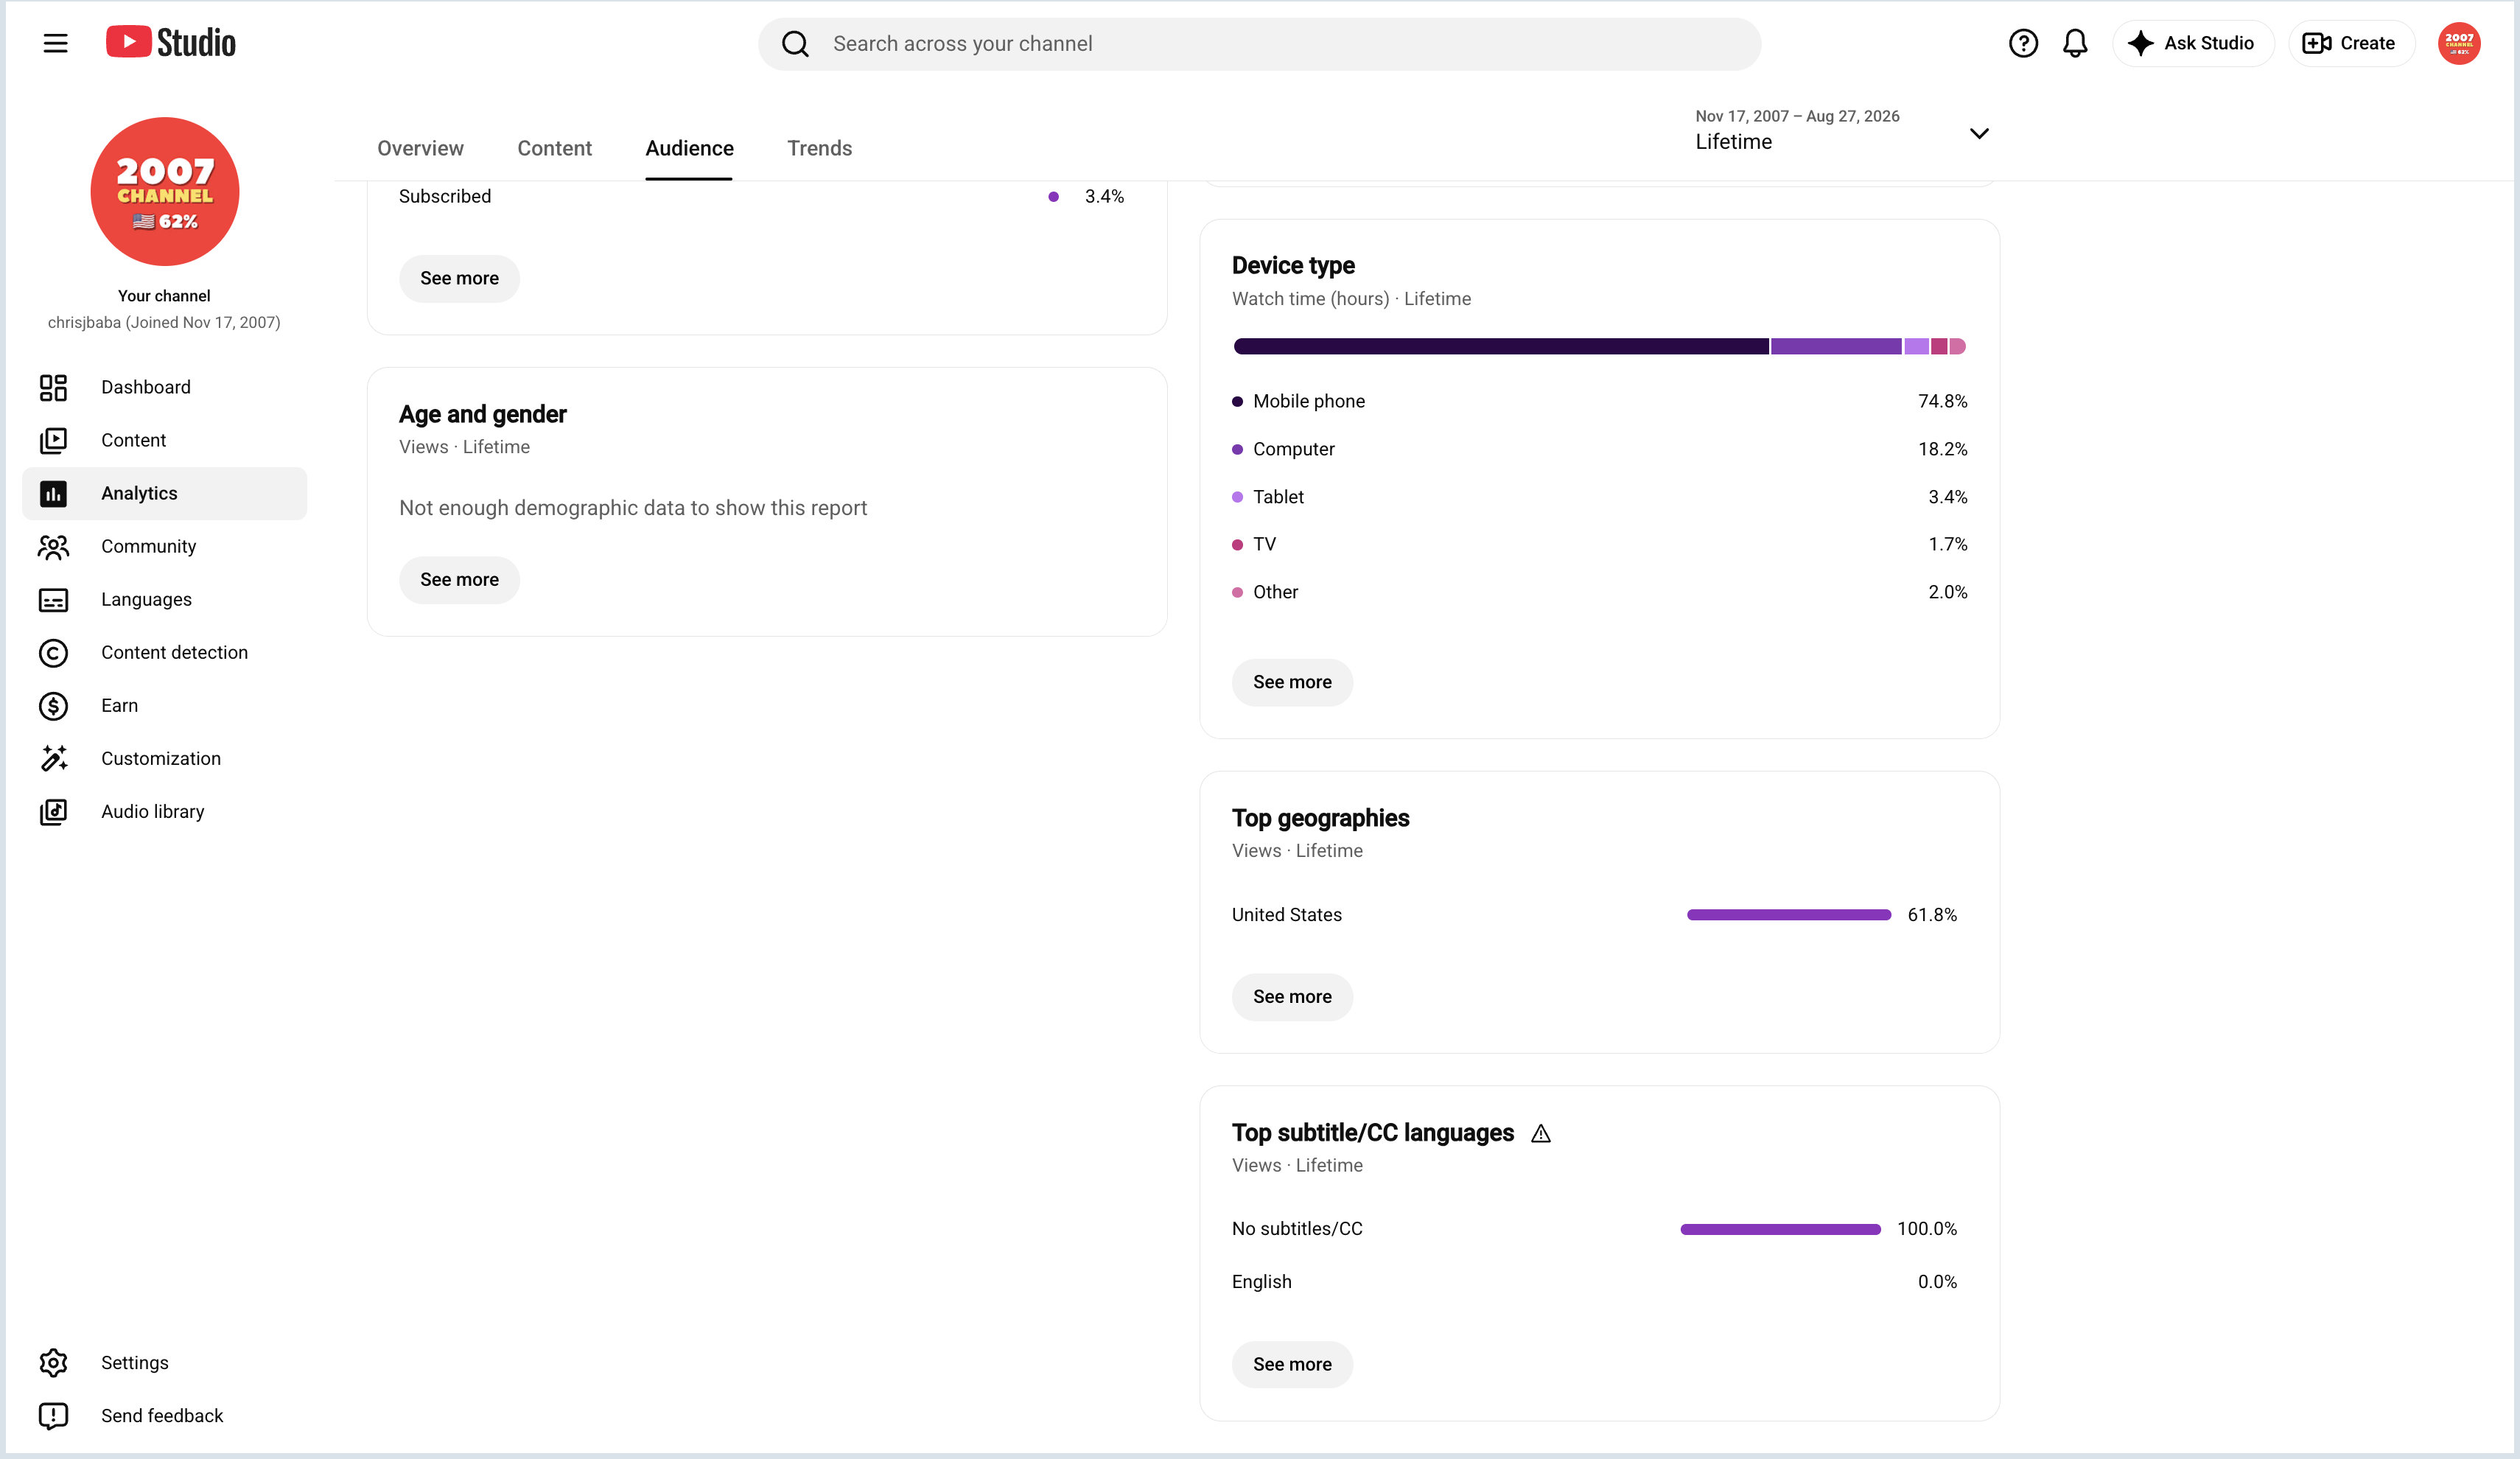Click the Mobile phone segment of device bar

pos(1500,346)
